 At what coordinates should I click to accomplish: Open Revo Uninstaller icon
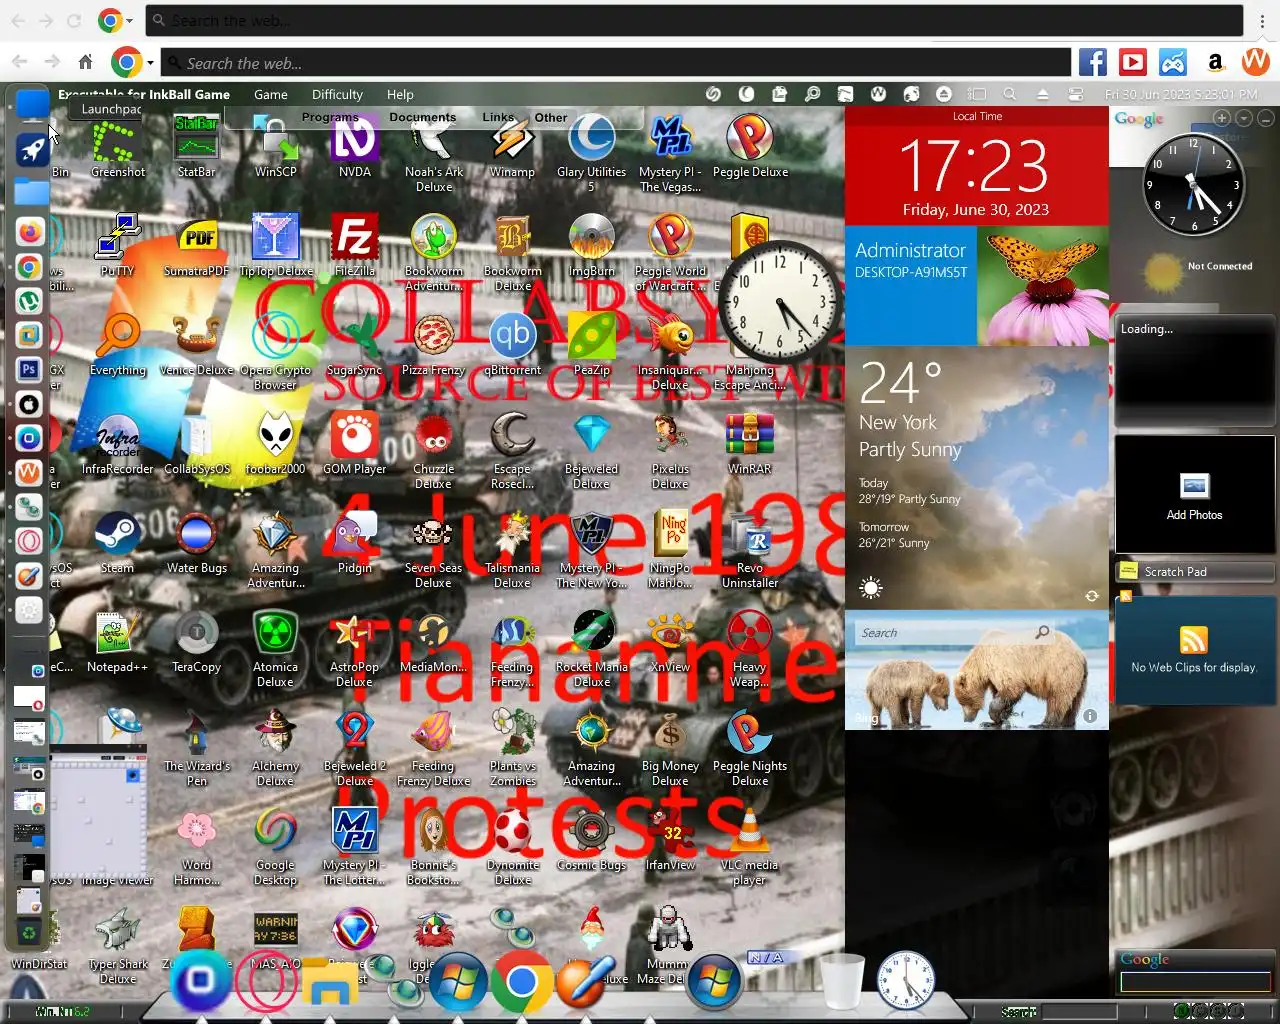(x=750, y=549)
